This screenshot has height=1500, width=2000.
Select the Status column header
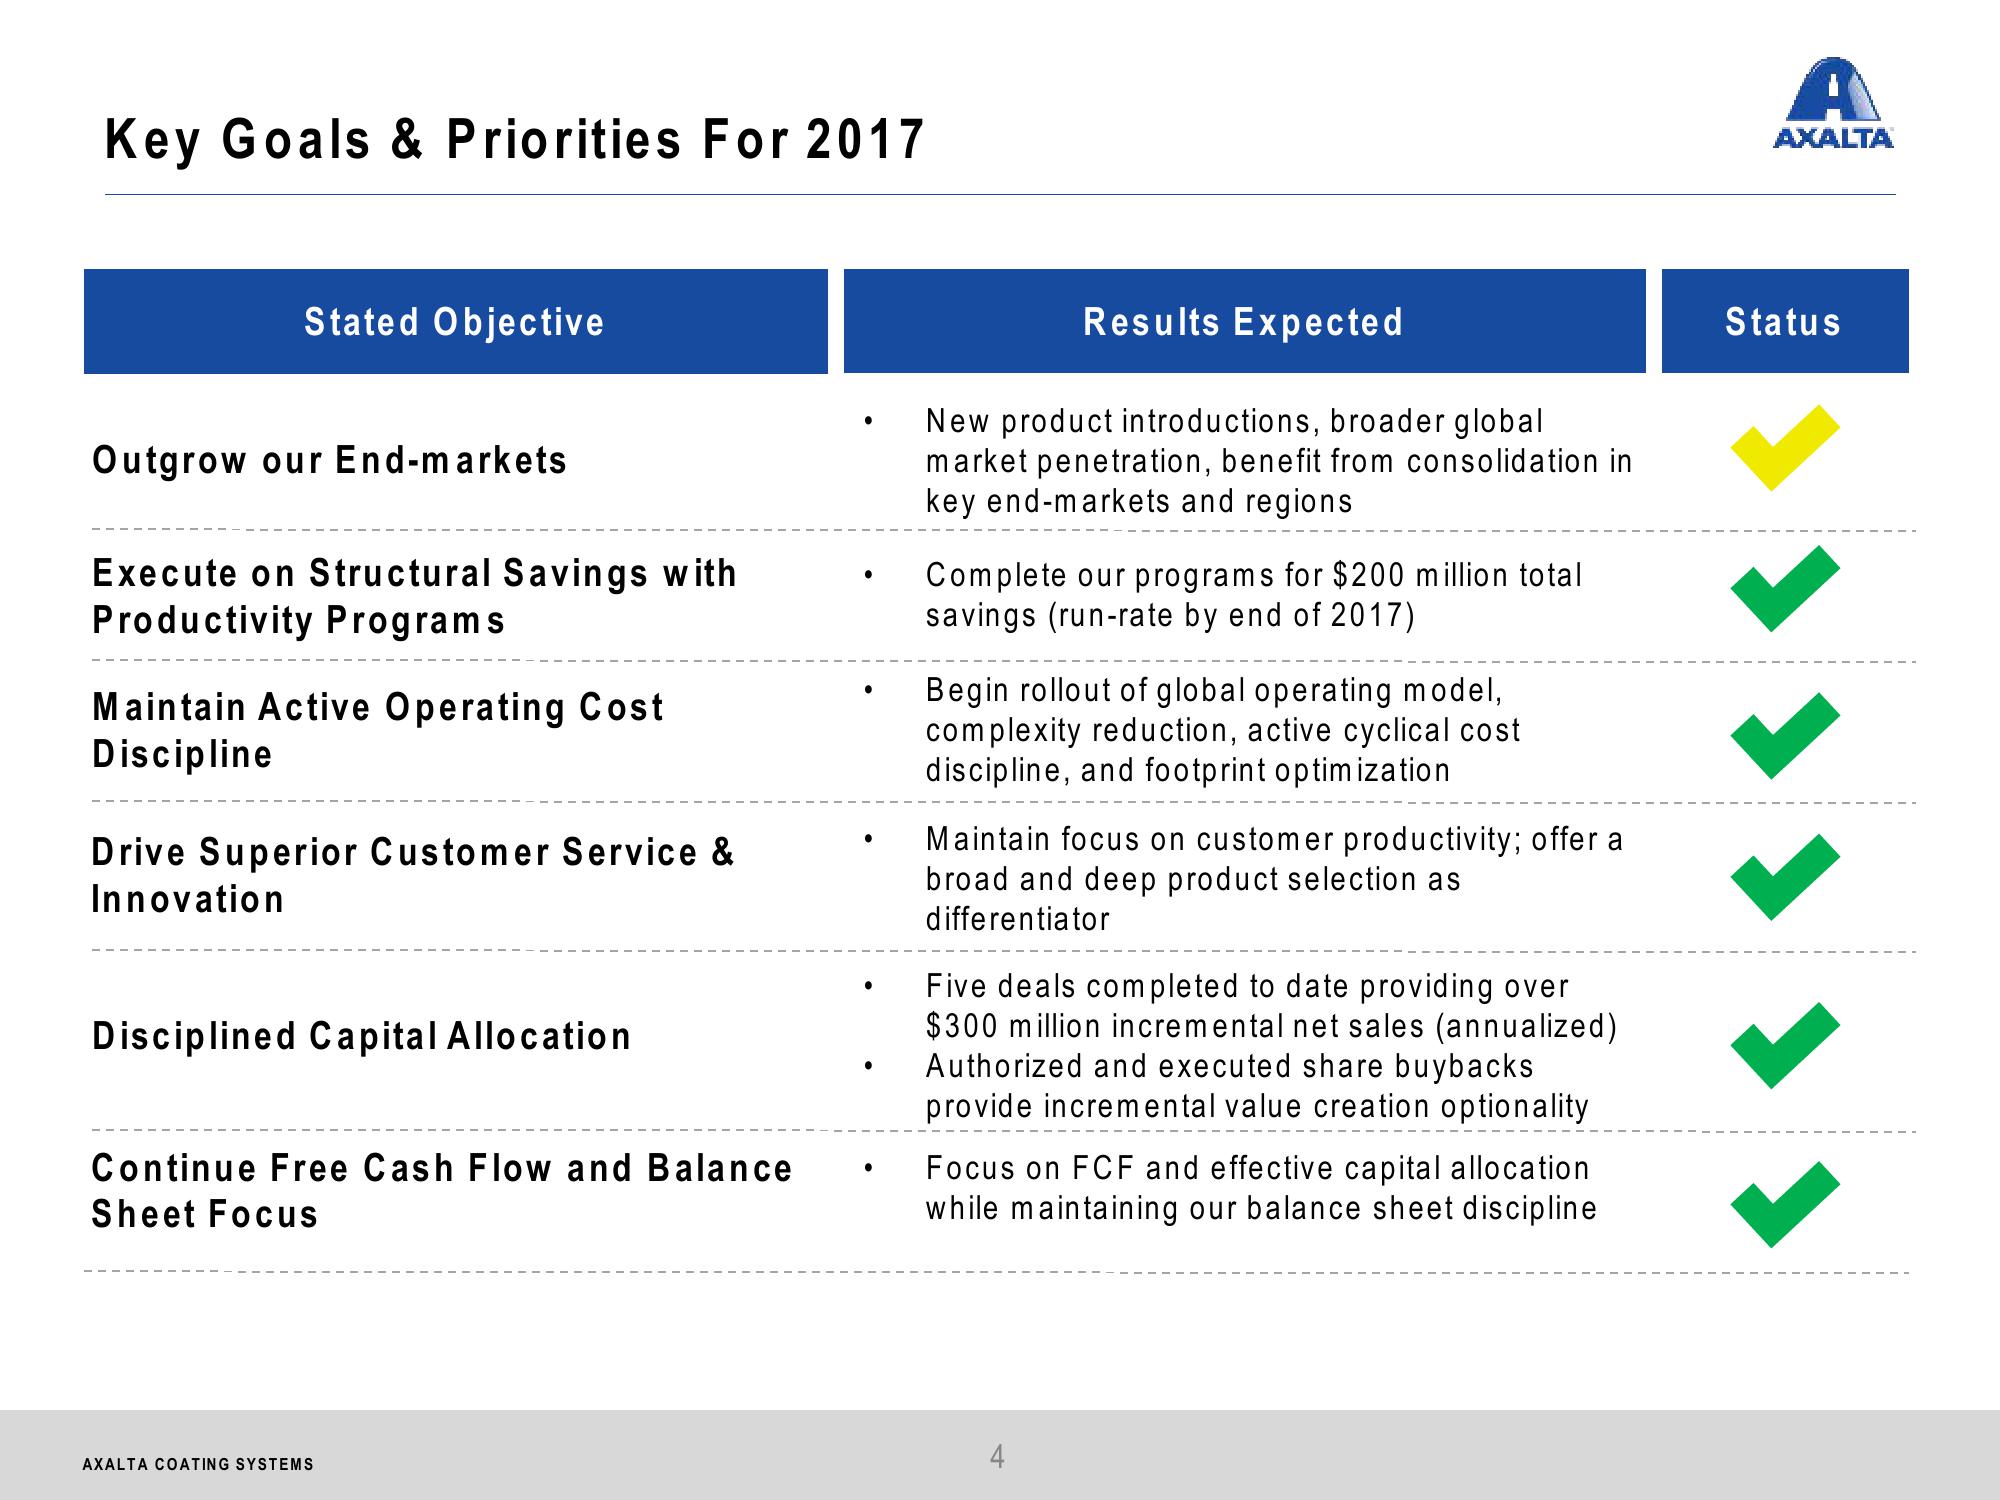[1785, 321]
